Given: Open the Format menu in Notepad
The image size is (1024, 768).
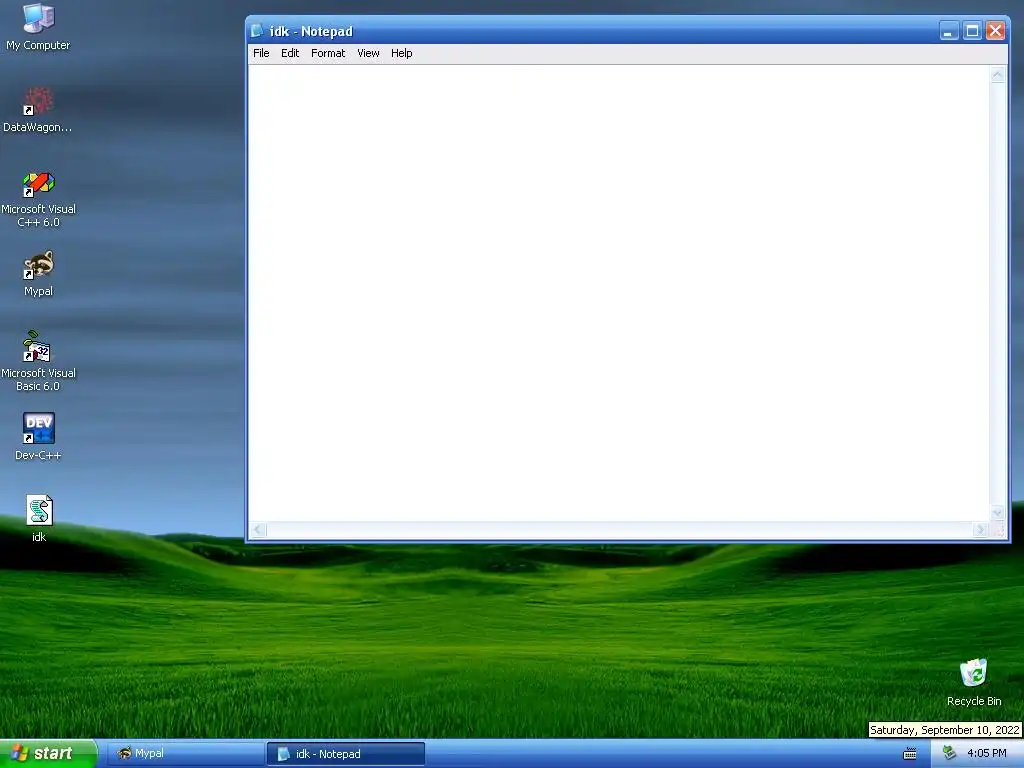Looking at the screenshot, I should [x=328, y=54].
